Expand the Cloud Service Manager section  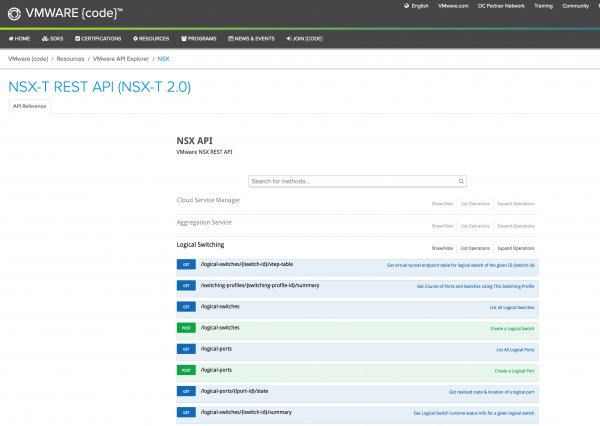point(208,200)
